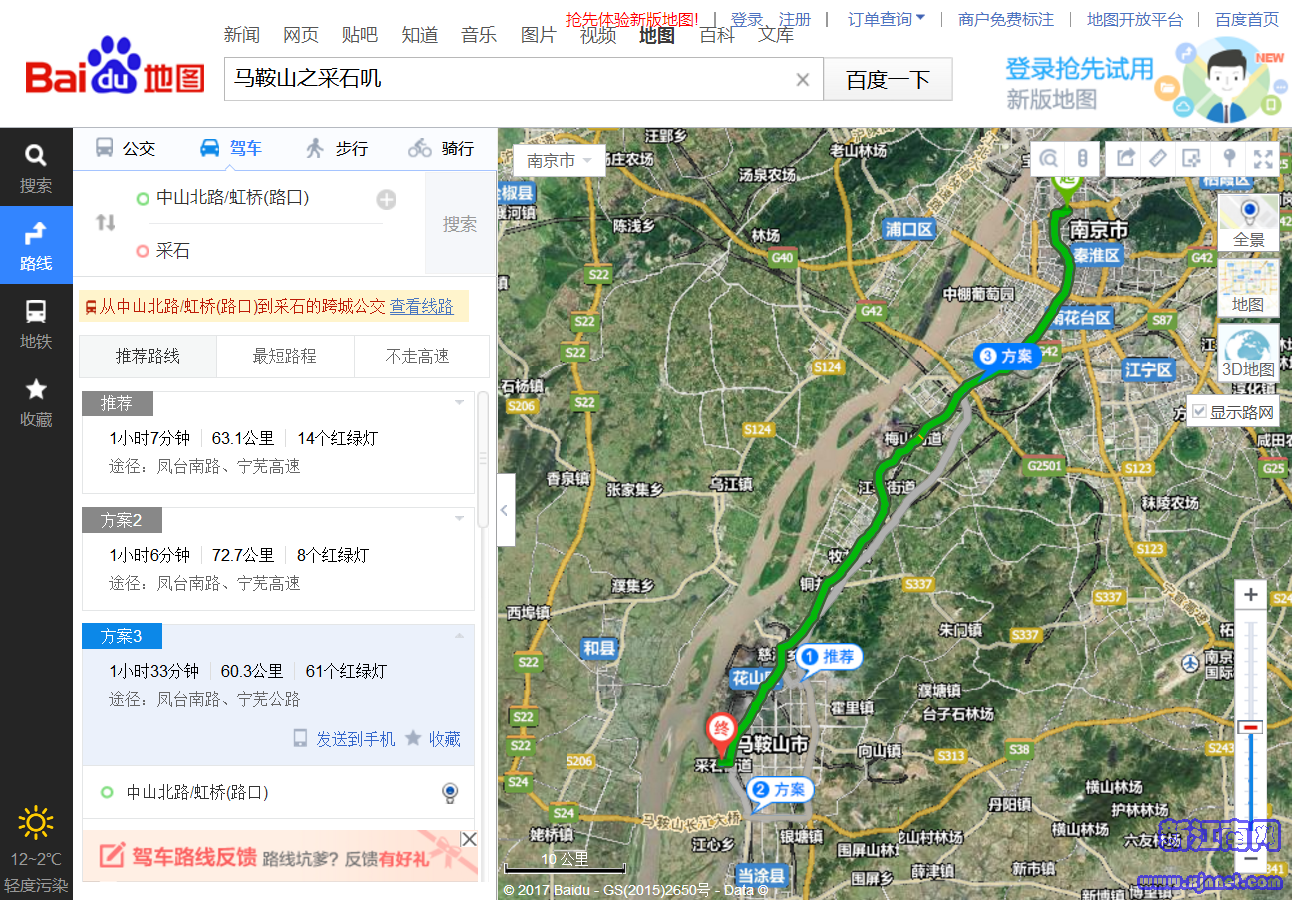Click the sun weather icon
This screenshot has width=1292, height=900.
(x=36, y=823)
